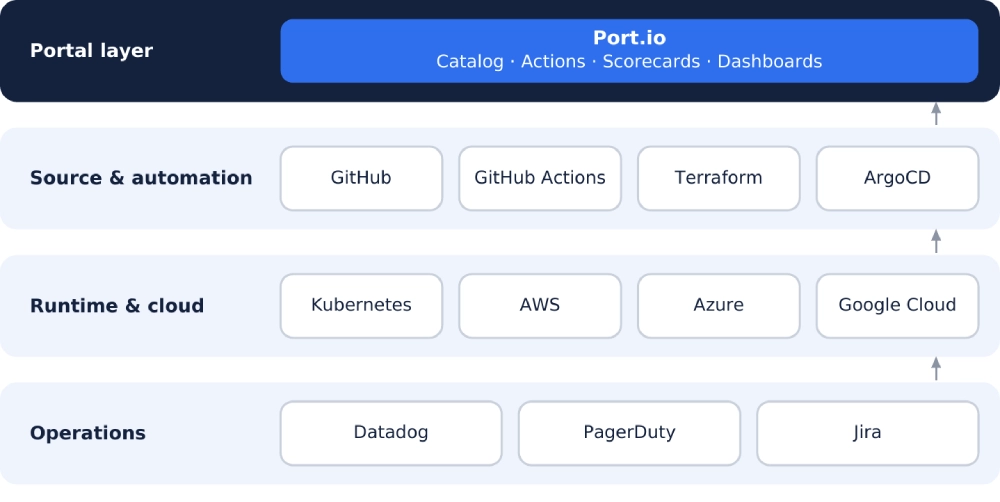
Task: Click the Terraform box
Action: tap(718, 179)
